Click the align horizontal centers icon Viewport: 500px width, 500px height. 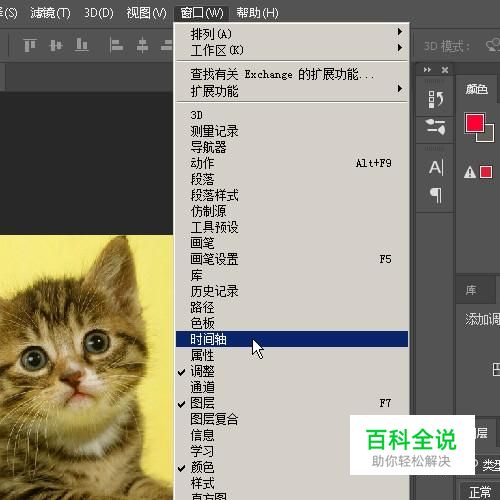point(142,45)
